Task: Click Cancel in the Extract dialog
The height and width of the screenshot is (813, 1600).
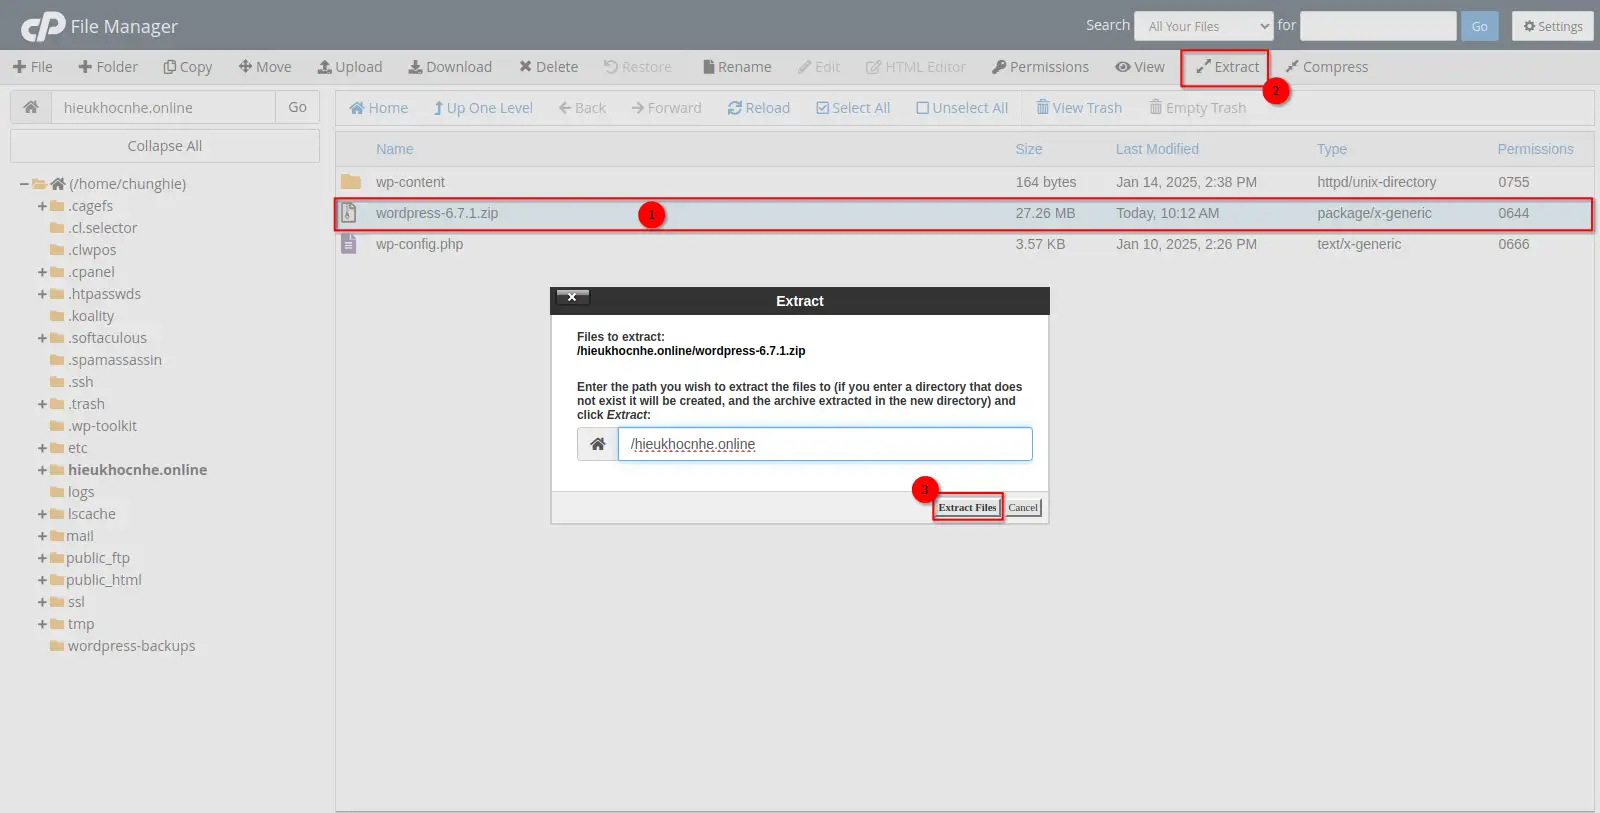Action: coord(1023,508)
